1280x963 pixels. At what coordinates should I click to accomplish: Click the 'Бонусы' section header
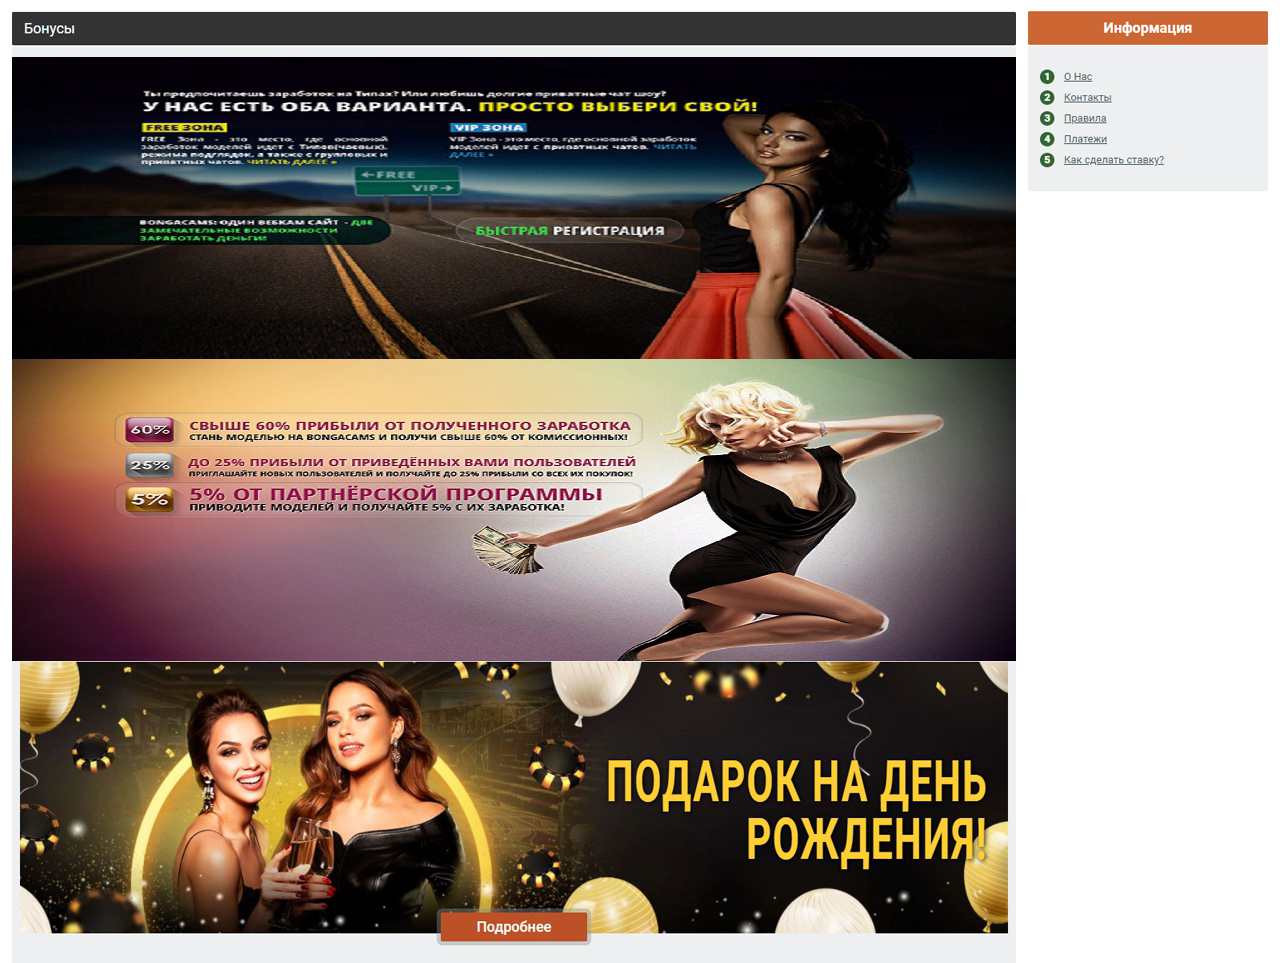click(514, 28)
